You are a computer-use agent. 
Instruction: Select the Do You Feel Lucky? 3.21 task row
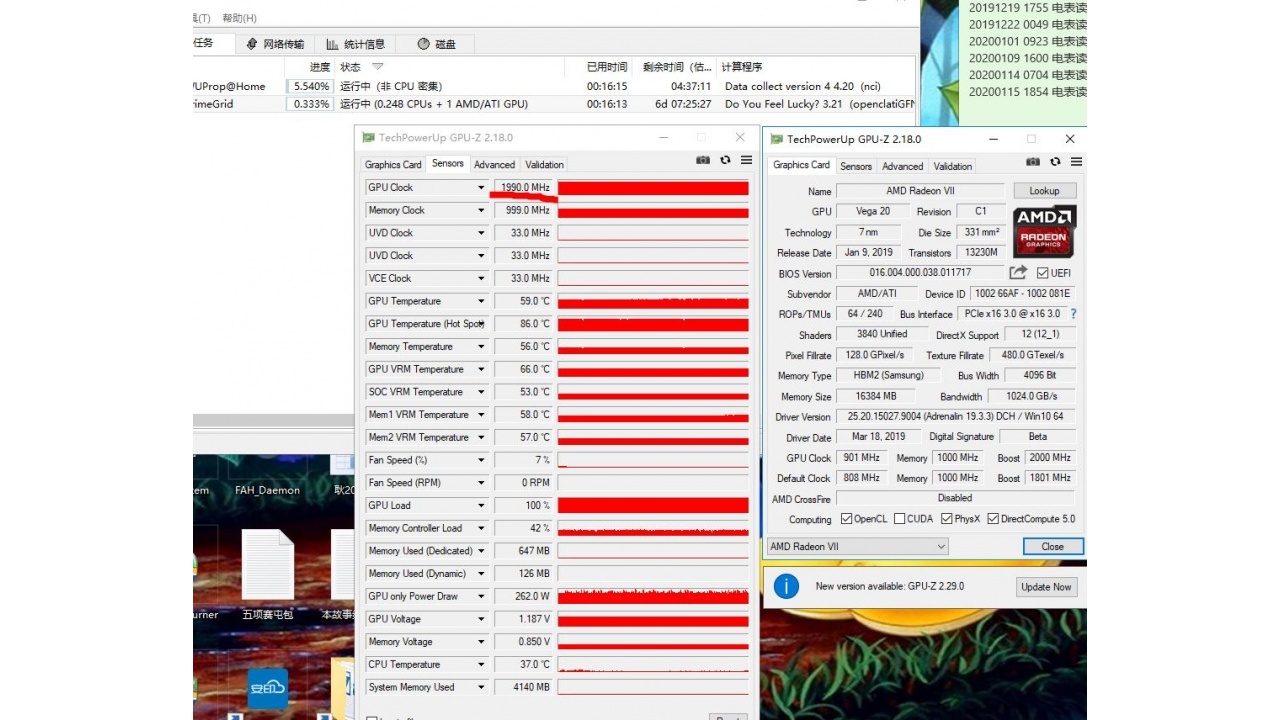coord(554,104)
